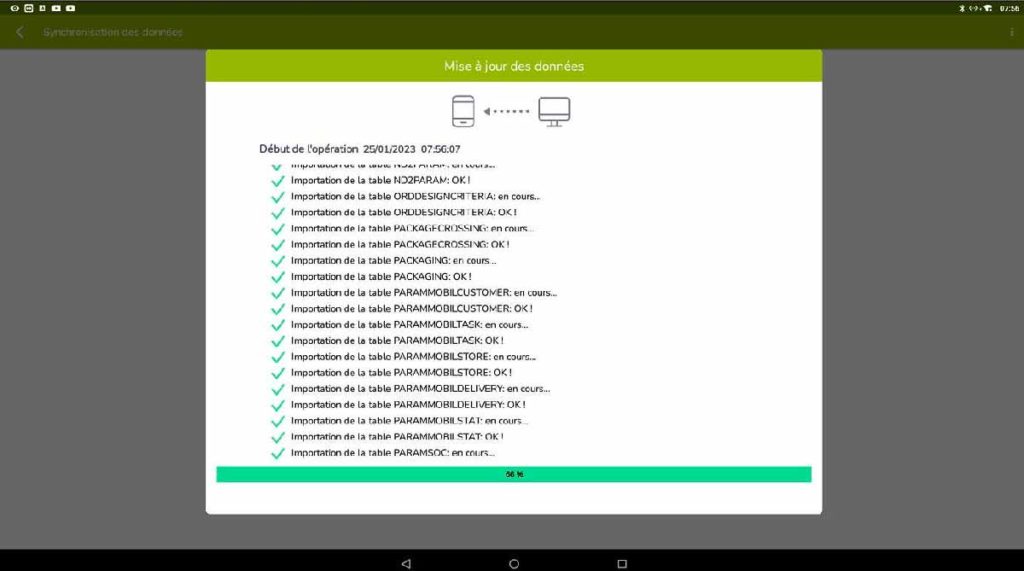Click the green 56 % progress bar
1024x571 pixels.
(514, 474)
